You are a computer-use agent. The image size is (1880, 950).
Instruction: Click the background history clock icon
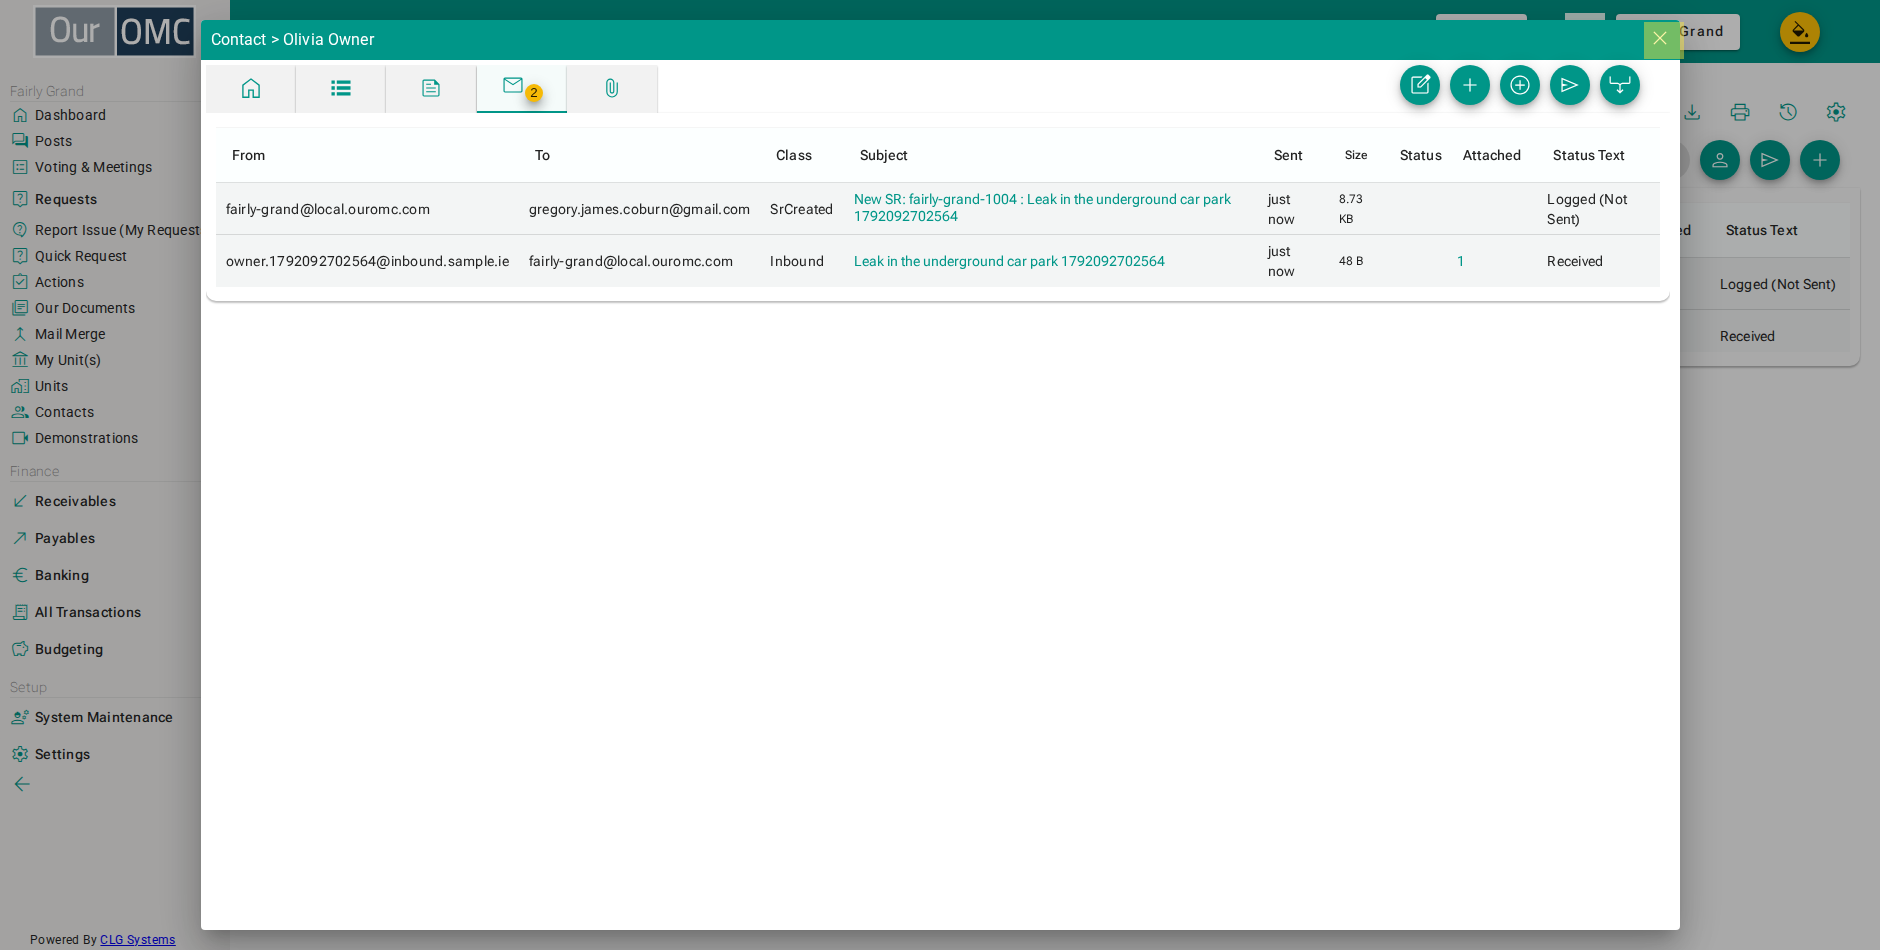click(1788, 112)
